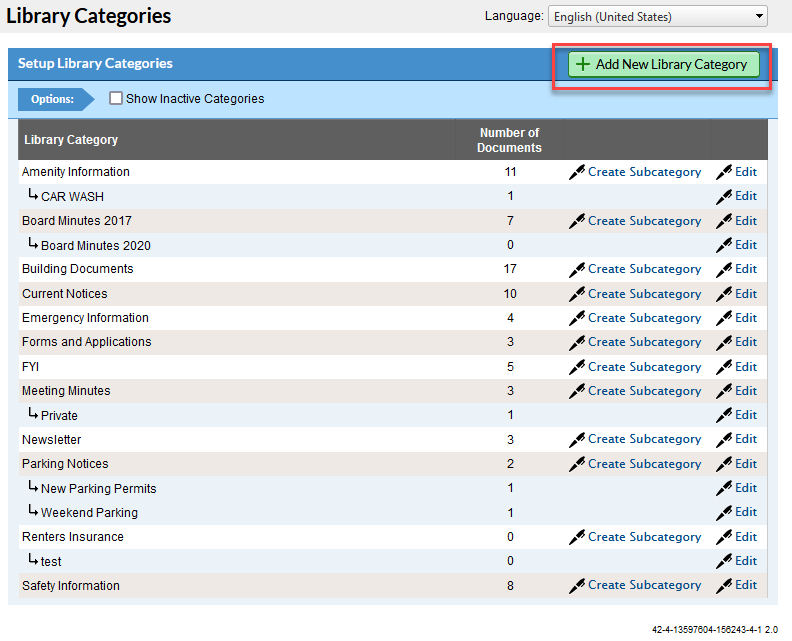Toggle Show Inactive Categories checkbox
Image resolution: width=792 pixels, height=641 pixels.
click(x=116, y=98)
